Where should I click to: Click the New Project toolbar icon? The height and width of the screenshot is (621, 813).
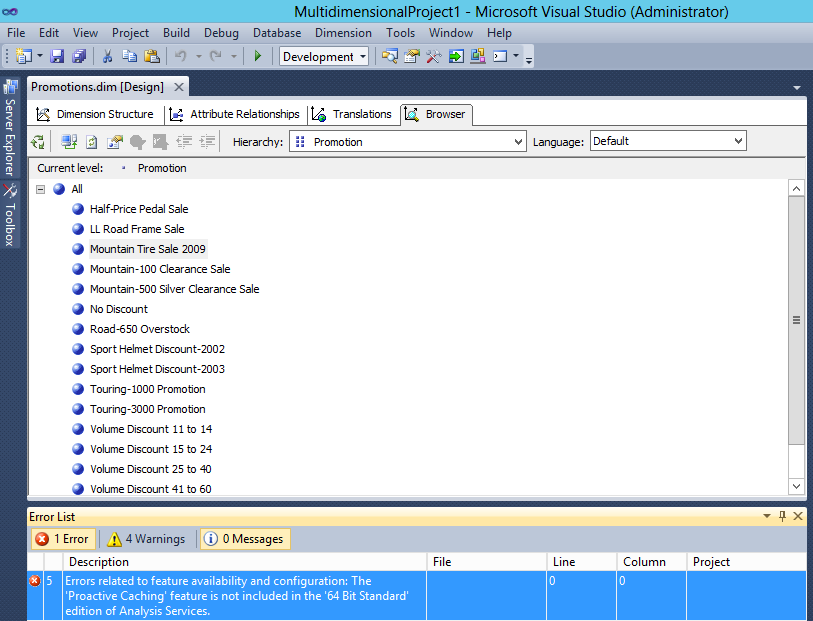click(24, 56)
